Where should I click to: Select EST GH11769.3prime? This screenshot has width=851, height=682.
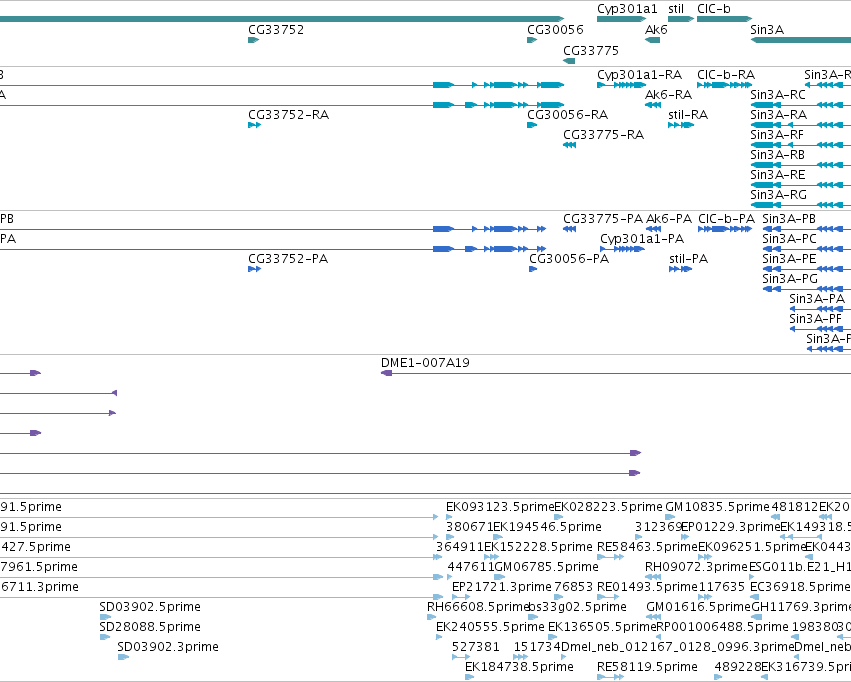757,617
